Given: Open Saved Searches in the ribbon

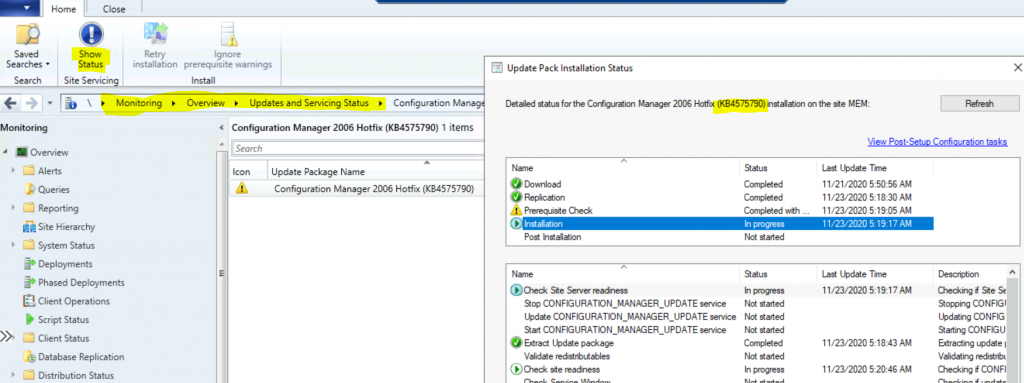Looking at the screenshot, I should tap(27, 46).
